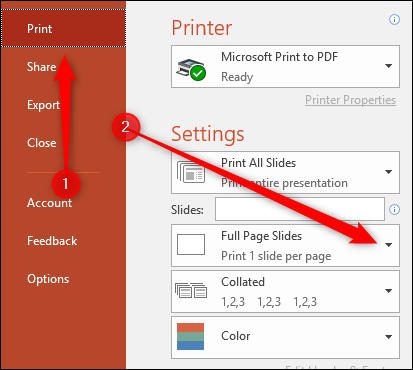413x370 pixels.
Task: Choose Export from the sidebar
Action: (43, 105)
